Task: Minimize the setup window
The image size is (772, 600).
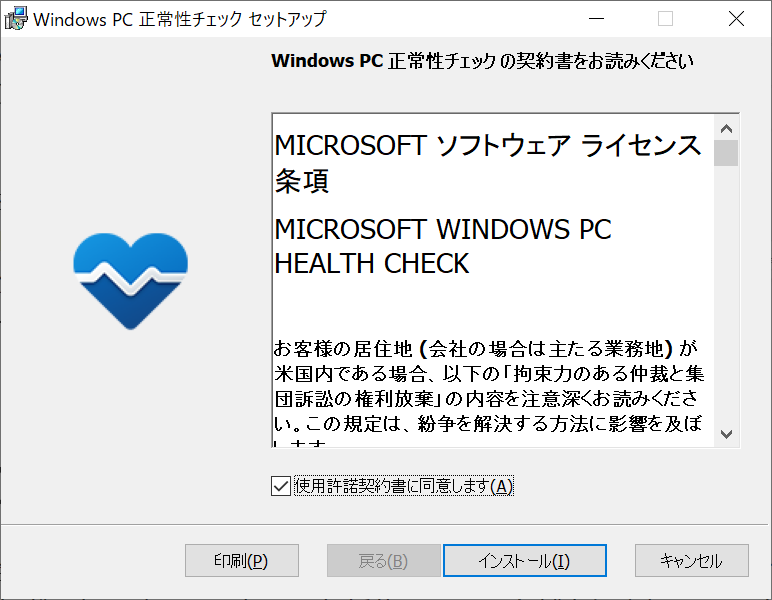Action: pyautogui.click(x=596, y=19)
